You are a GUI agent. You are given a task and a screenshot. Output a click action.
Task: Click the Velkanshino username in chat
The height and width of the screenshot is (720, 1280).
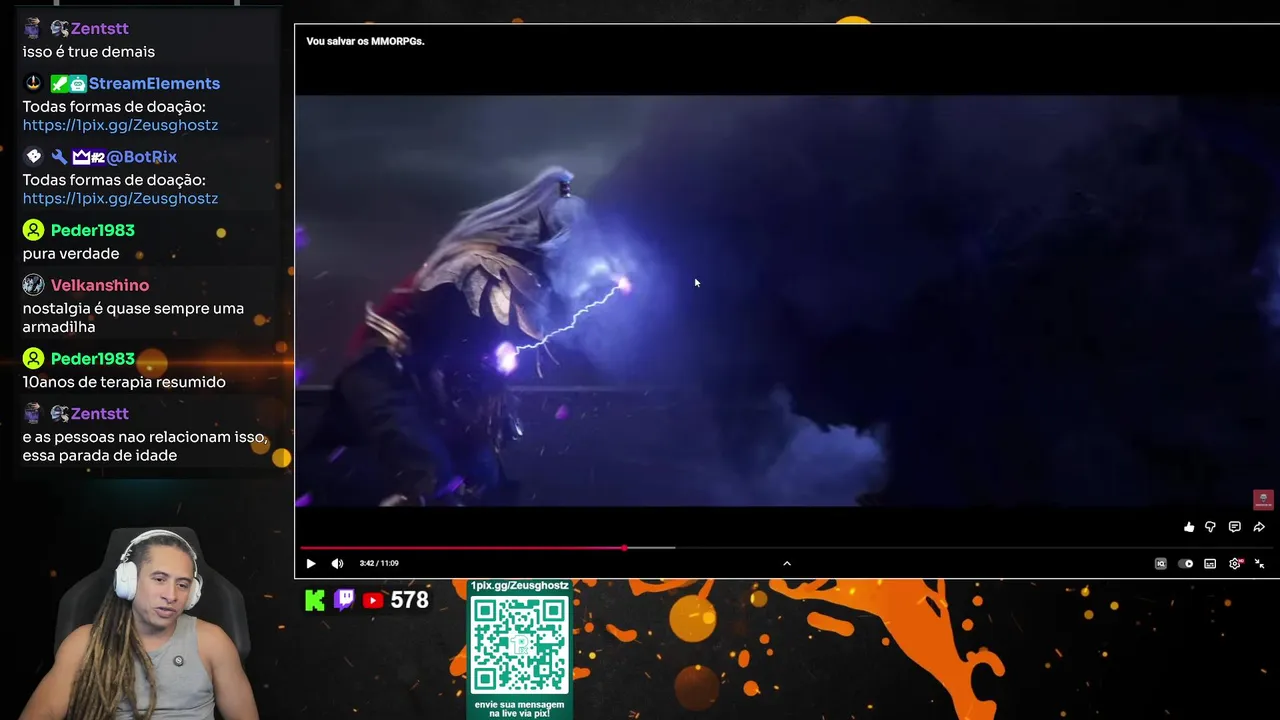pyautogui.click(x=100, y=285)
